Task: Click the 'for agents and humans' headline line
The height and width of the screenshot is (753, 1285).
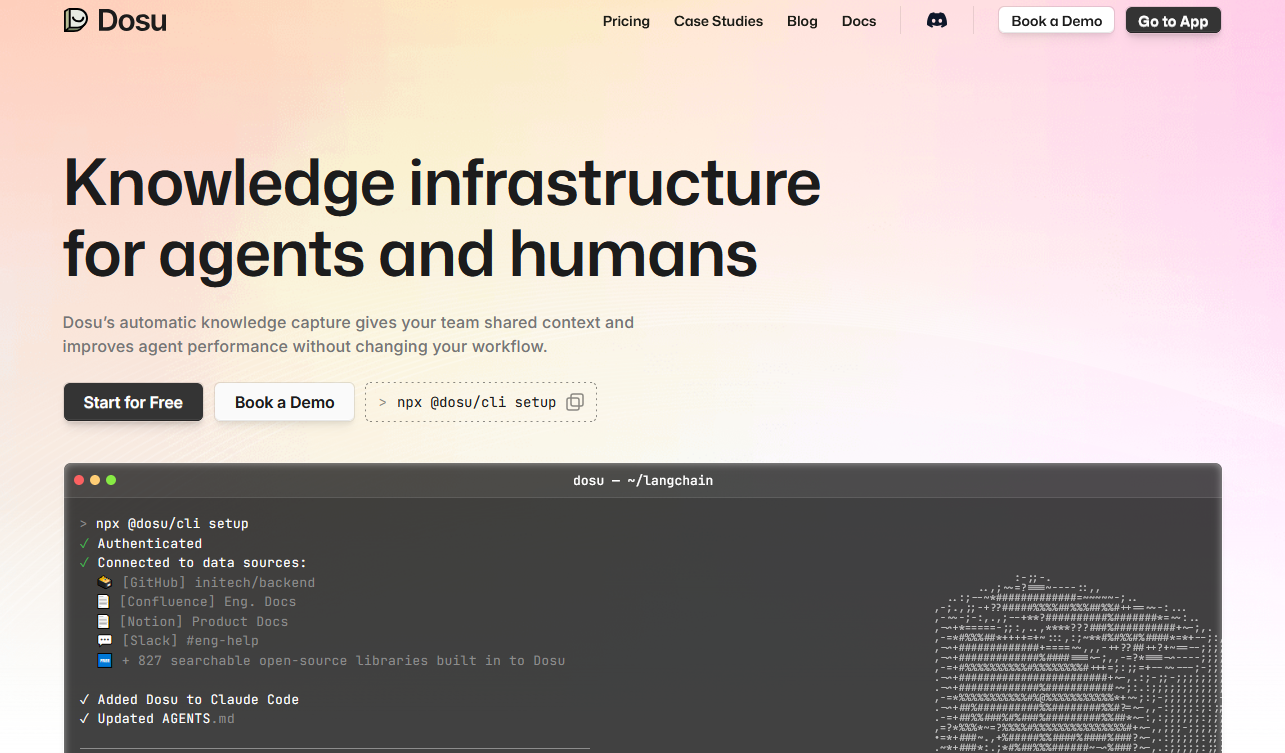Action: click(x=410, y=253)
